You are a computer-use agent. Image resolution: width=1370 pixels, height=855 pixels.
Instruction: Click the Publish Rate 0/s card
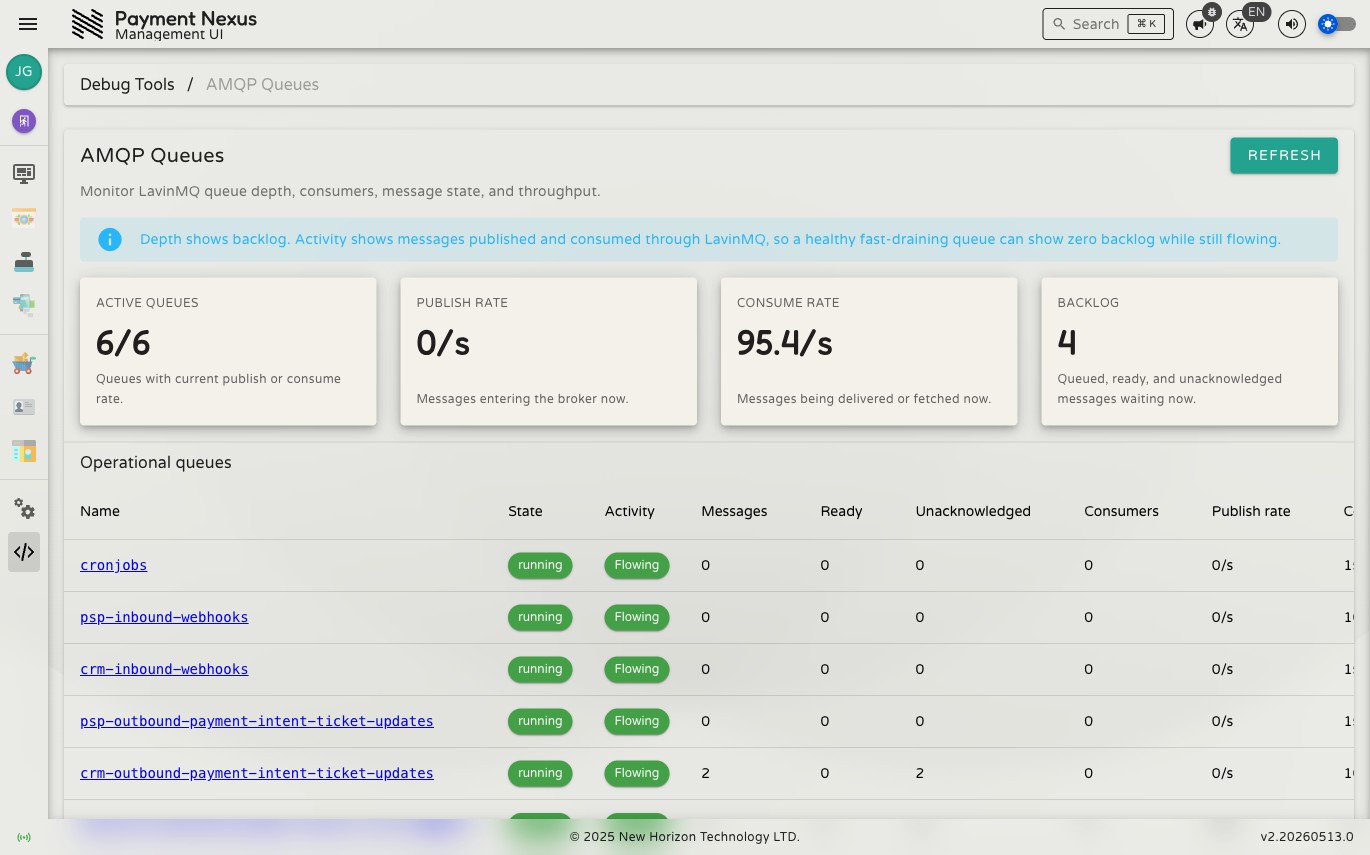tap(549, 351)
